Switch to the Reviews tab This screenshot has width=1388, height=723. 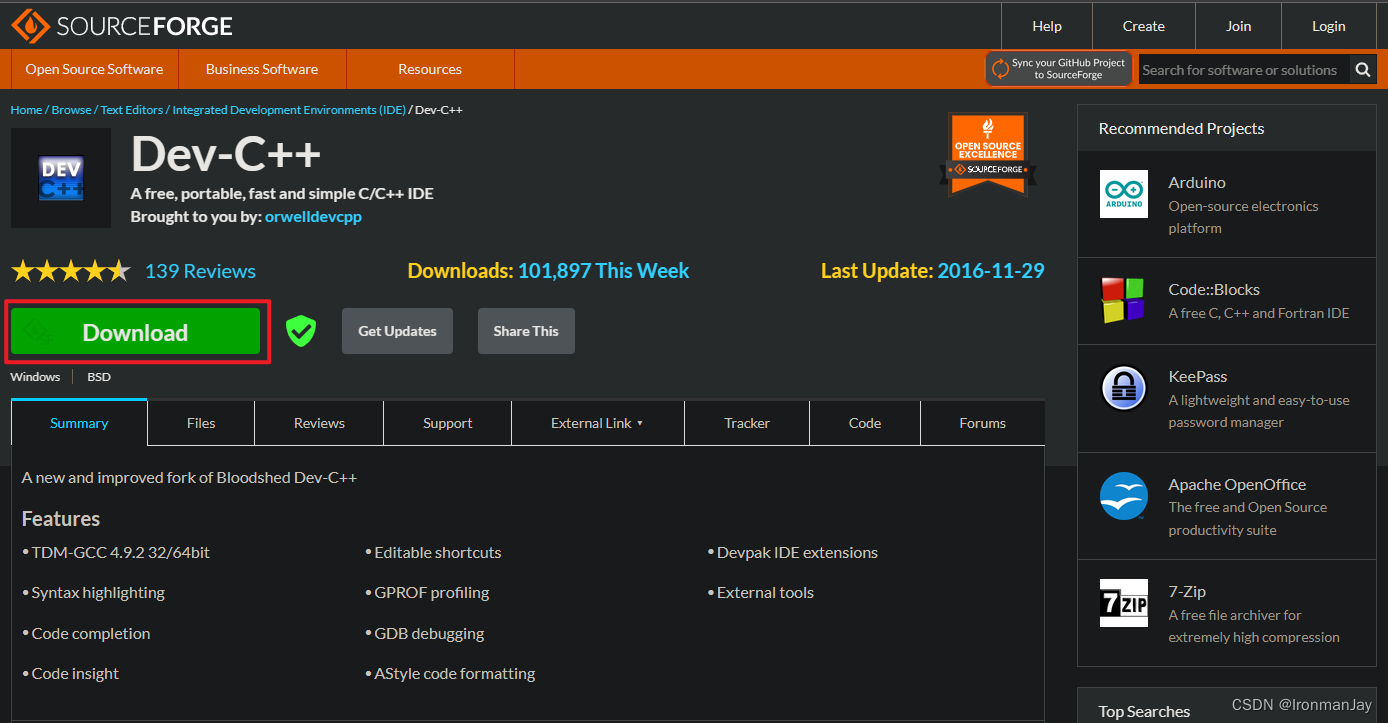pos(319,423)
